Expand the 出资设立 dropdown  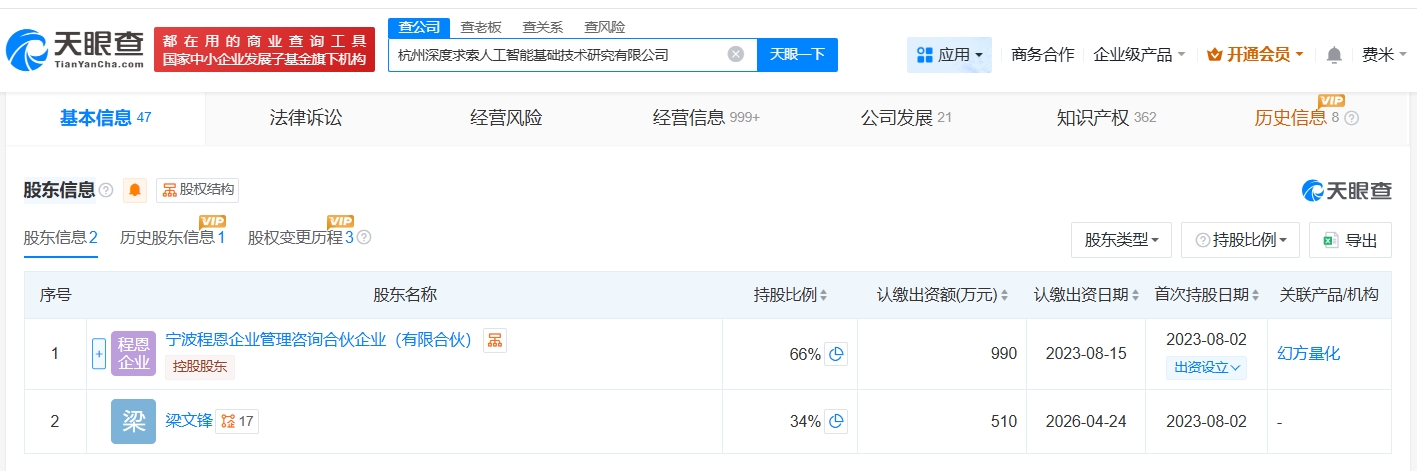click(x=1207, y=367)
